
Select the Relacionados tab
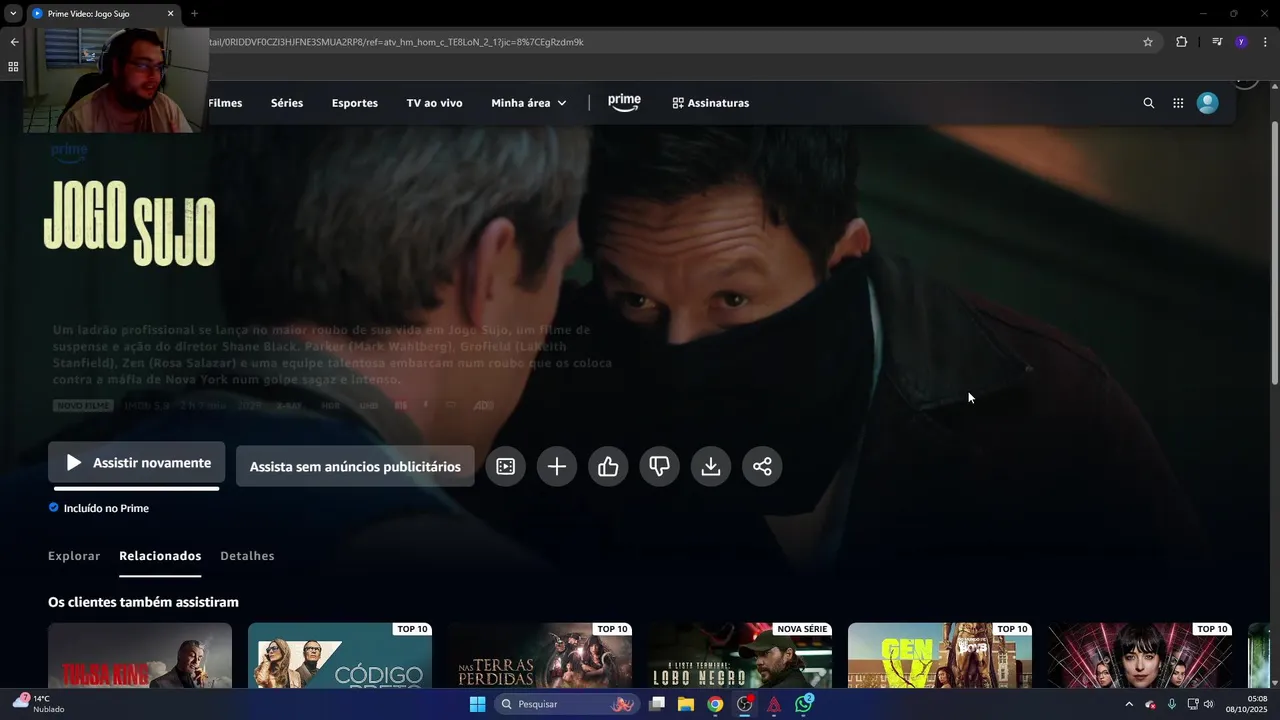[x=160, y=556]
